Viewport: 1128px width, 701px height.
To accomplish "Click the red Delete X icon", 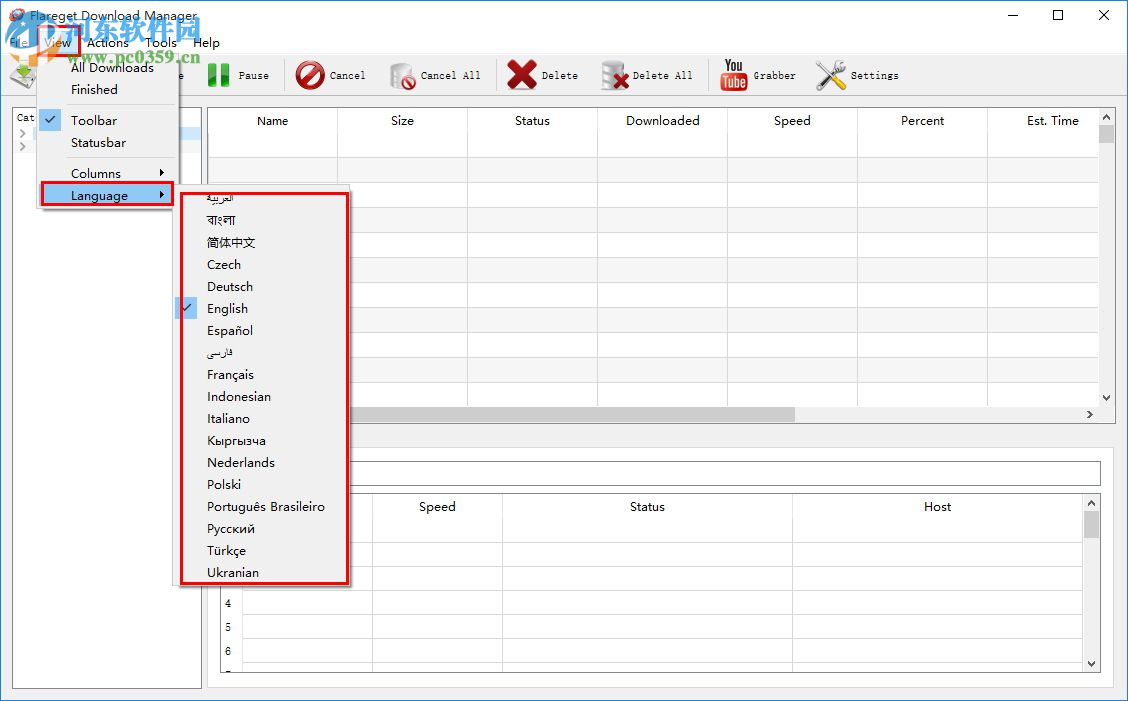I will point(522,75).
